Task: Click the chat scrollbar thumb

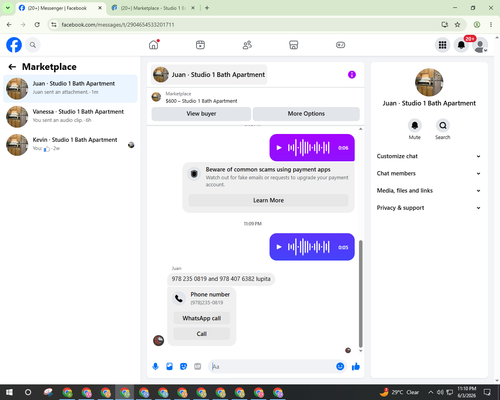Action: click(360, 294)
